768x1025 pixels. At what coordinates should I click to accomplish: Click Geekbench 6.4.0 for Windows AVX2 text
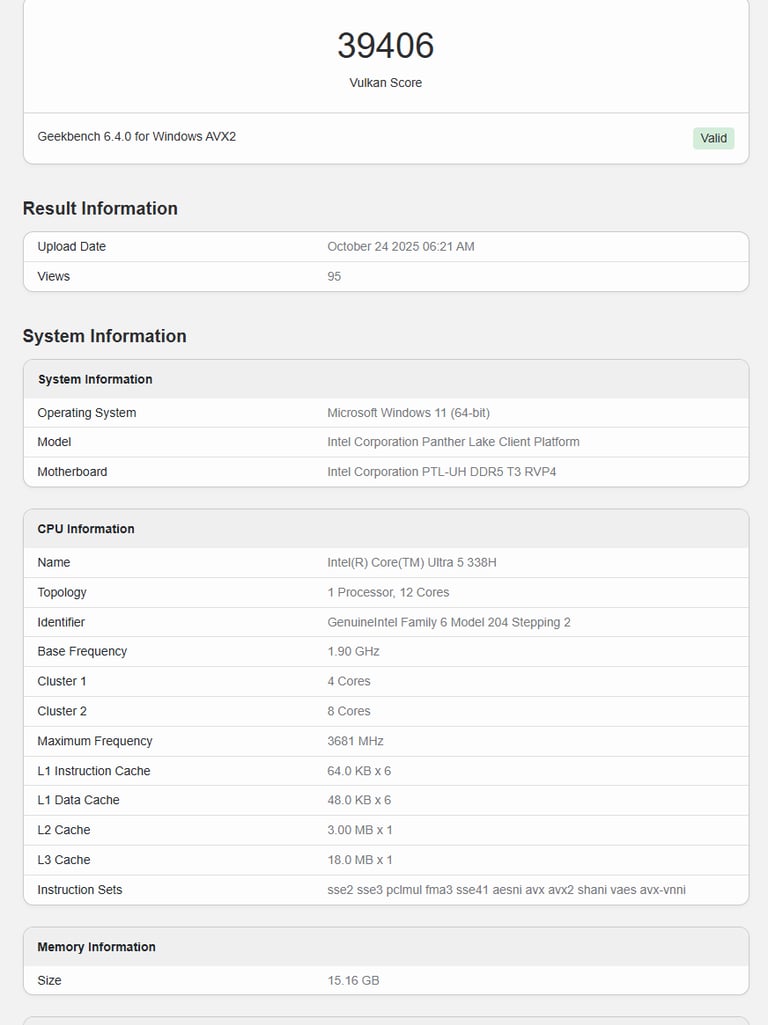(137, 136)
